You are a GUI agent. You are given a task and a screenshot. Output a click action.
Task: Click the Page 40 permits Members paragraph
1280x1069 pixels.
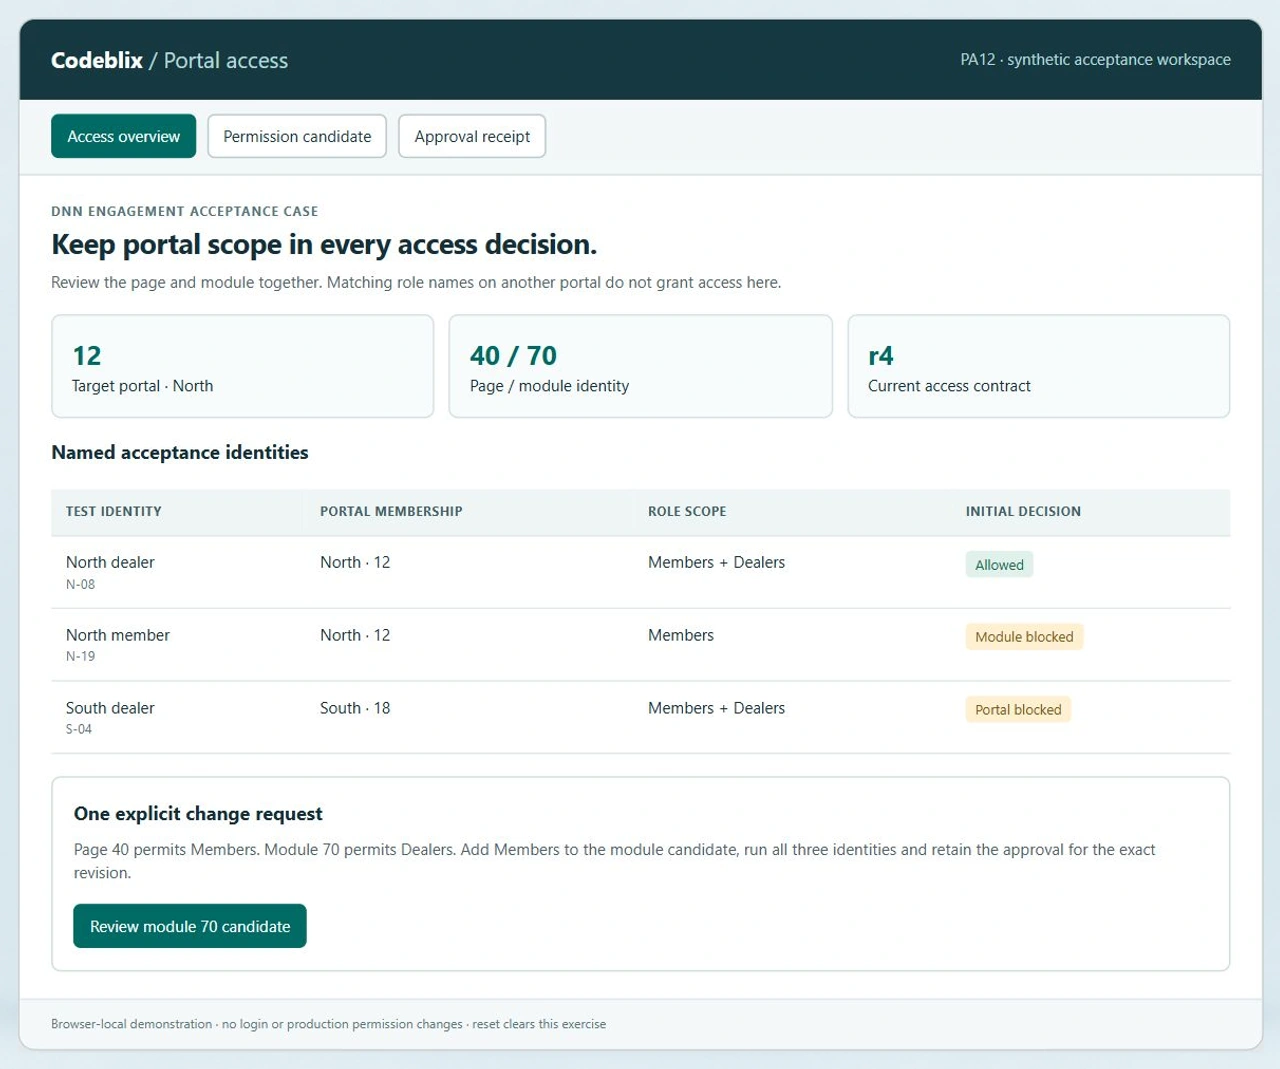coord(614,861)
